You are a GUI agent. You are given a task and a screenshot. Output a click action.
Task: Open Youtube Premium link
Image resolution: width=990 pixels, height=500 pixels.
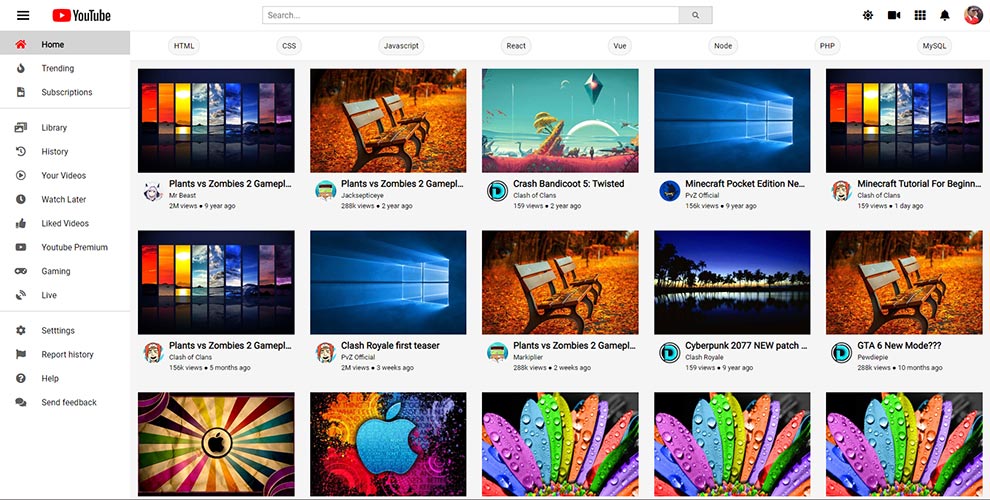(65, 247)
